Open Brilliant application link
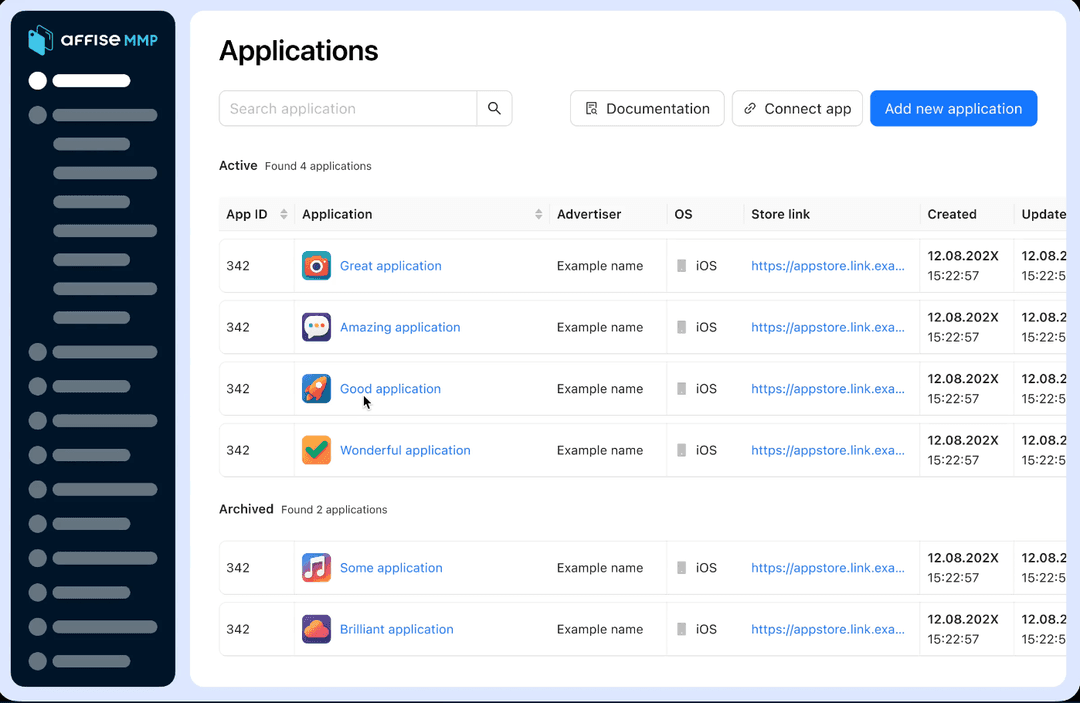 (397, 629)
